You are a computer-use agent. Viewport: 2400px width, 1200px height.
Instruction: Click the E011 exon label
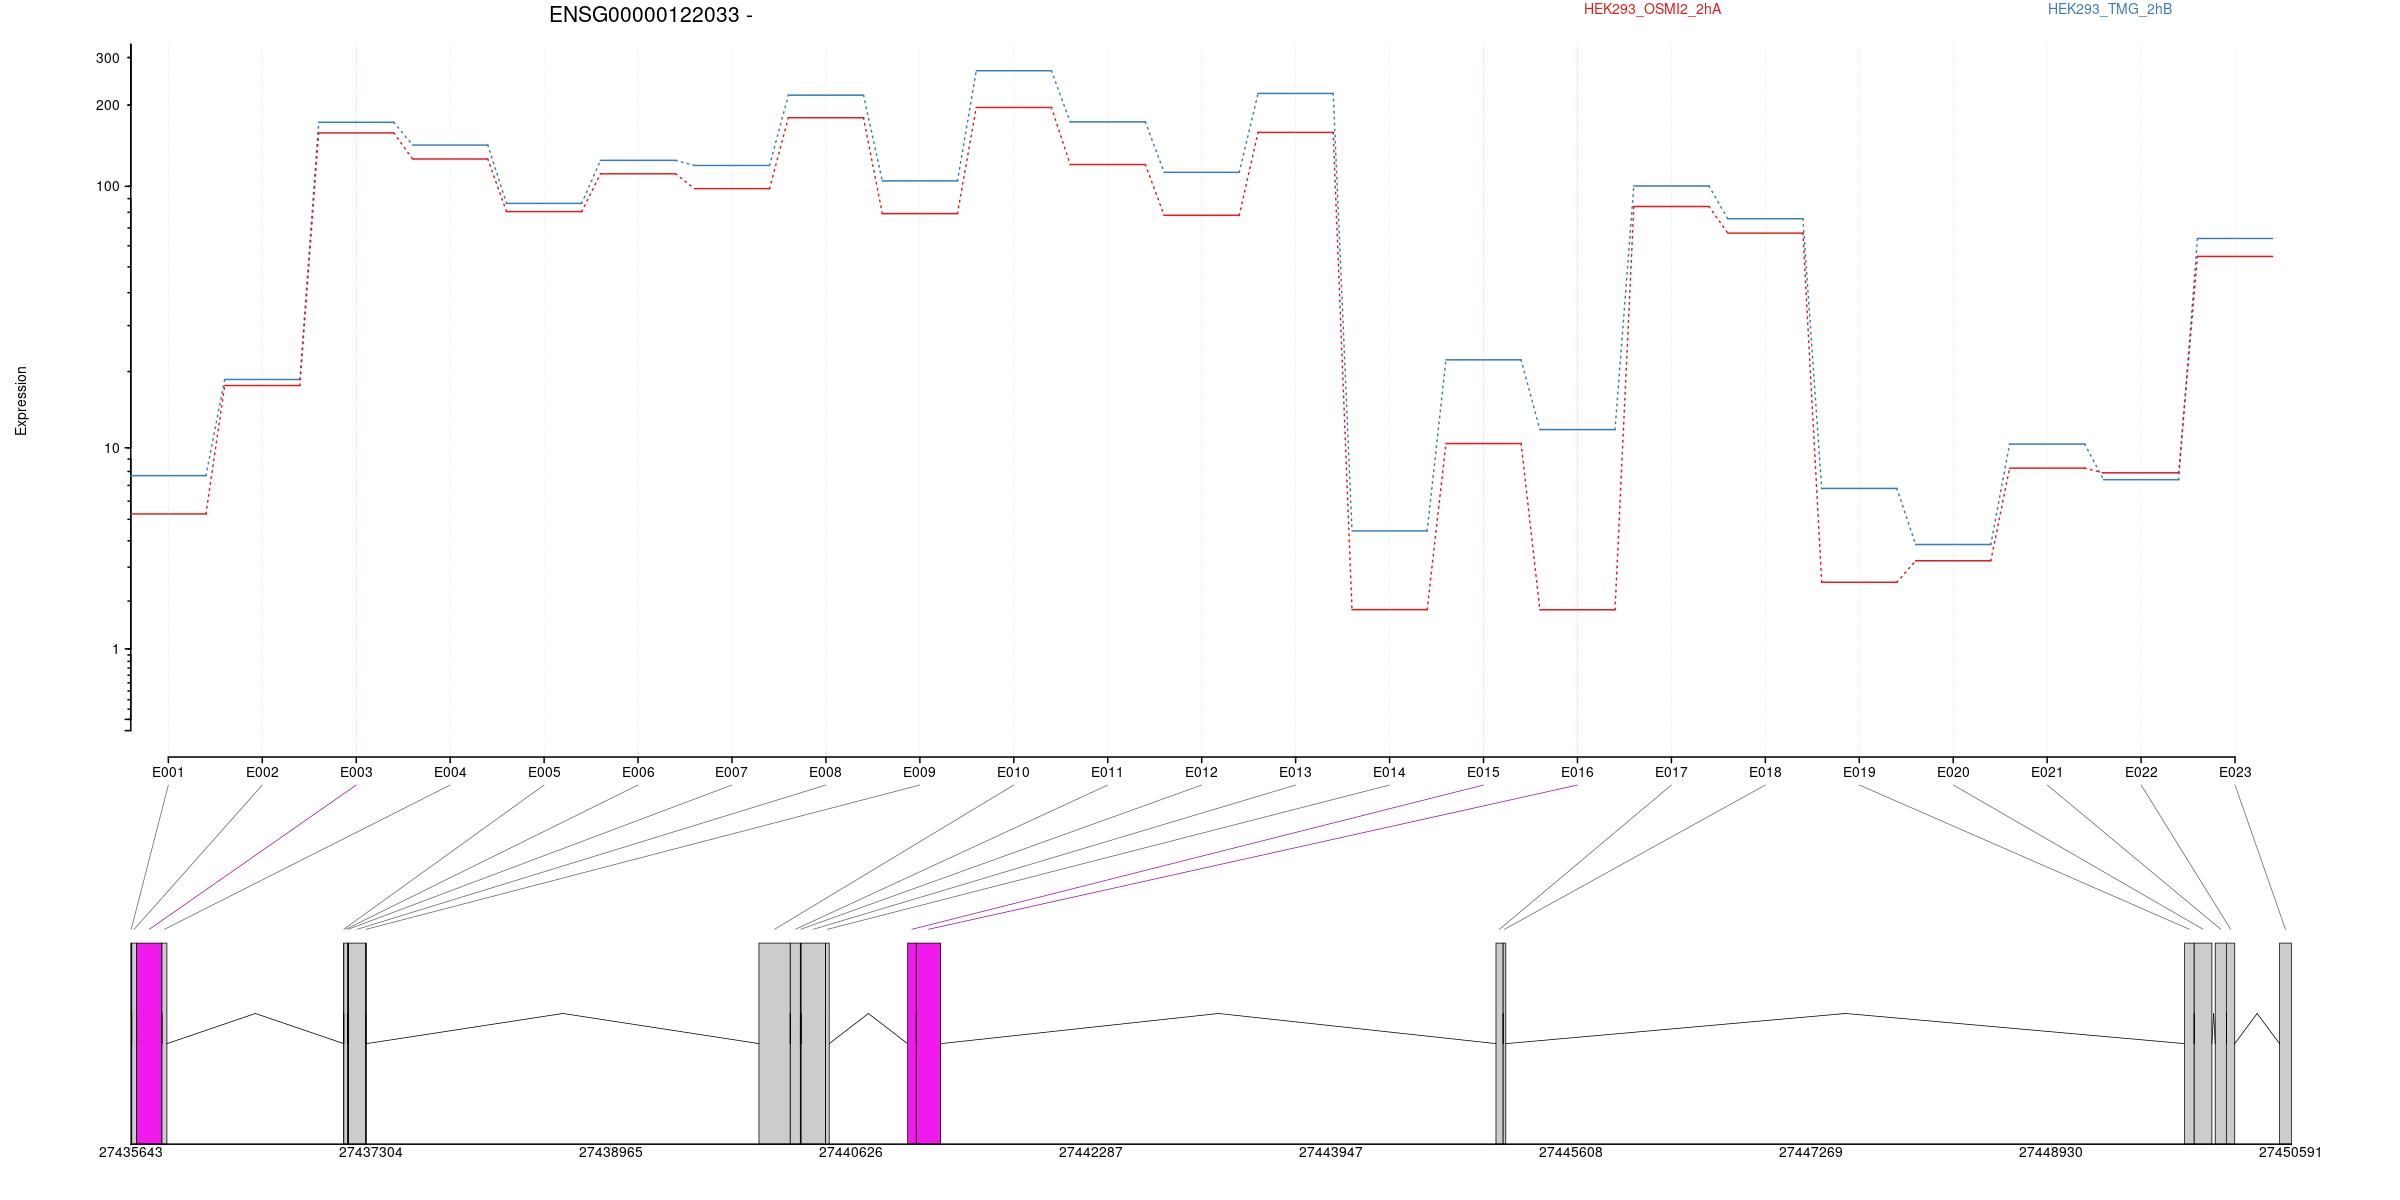point(1107,772)
